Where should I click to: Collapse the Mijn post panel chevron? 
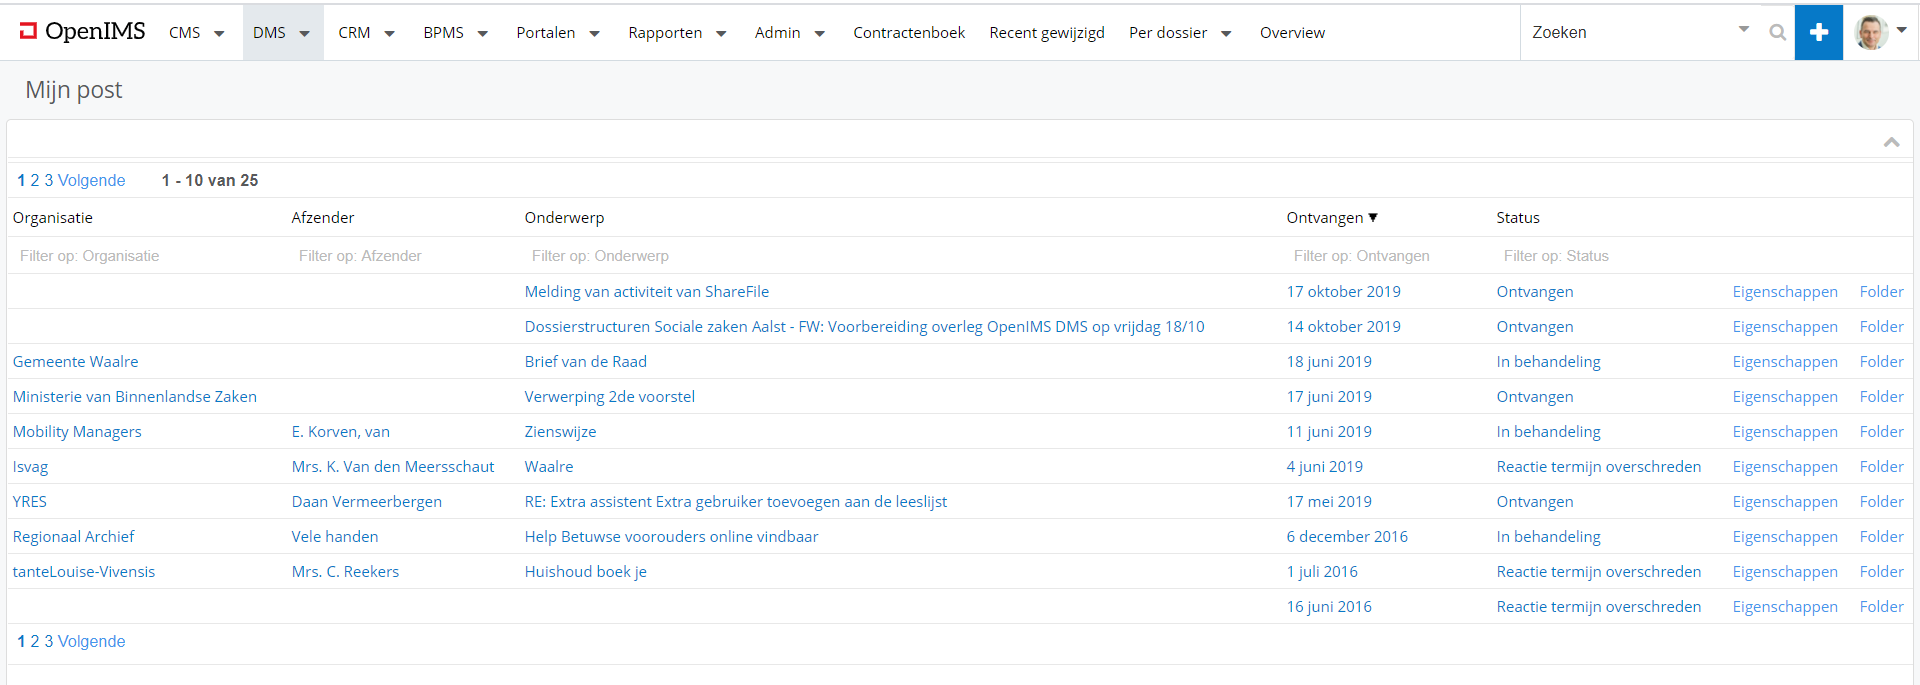tap(1891, 142)
